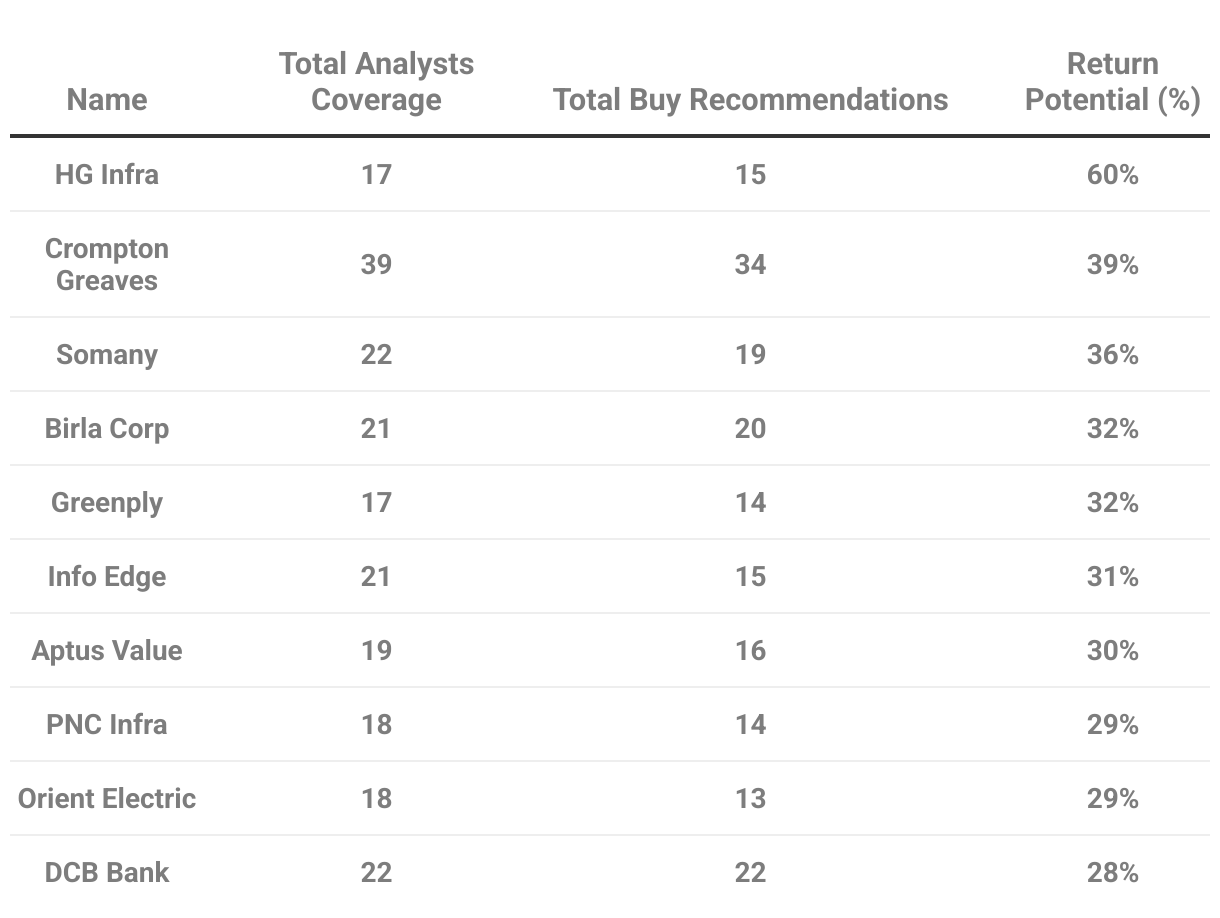This screenshot has height=918, width=1220.
Task: Click the Total Analysts Coverage header
Action: point(376,82)
